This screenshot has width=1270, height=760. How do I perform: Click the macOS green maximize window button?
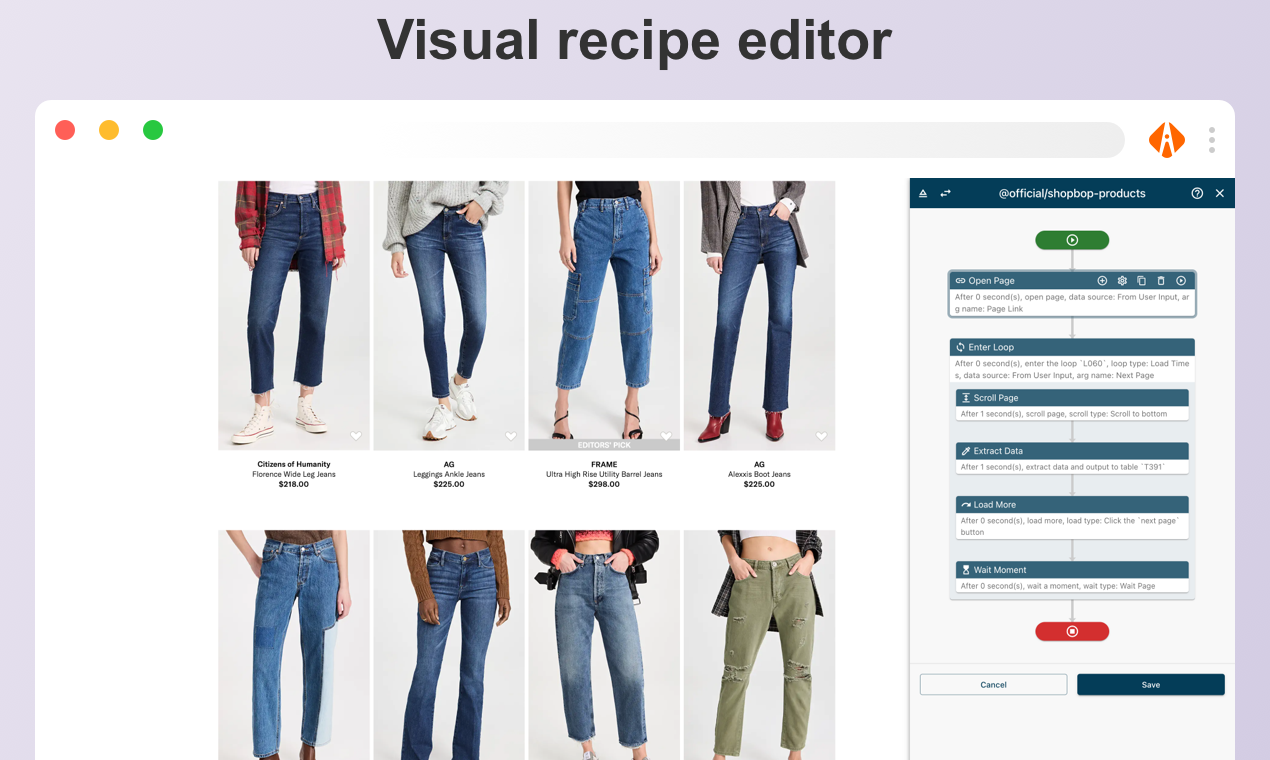click(x=153, y=130)
